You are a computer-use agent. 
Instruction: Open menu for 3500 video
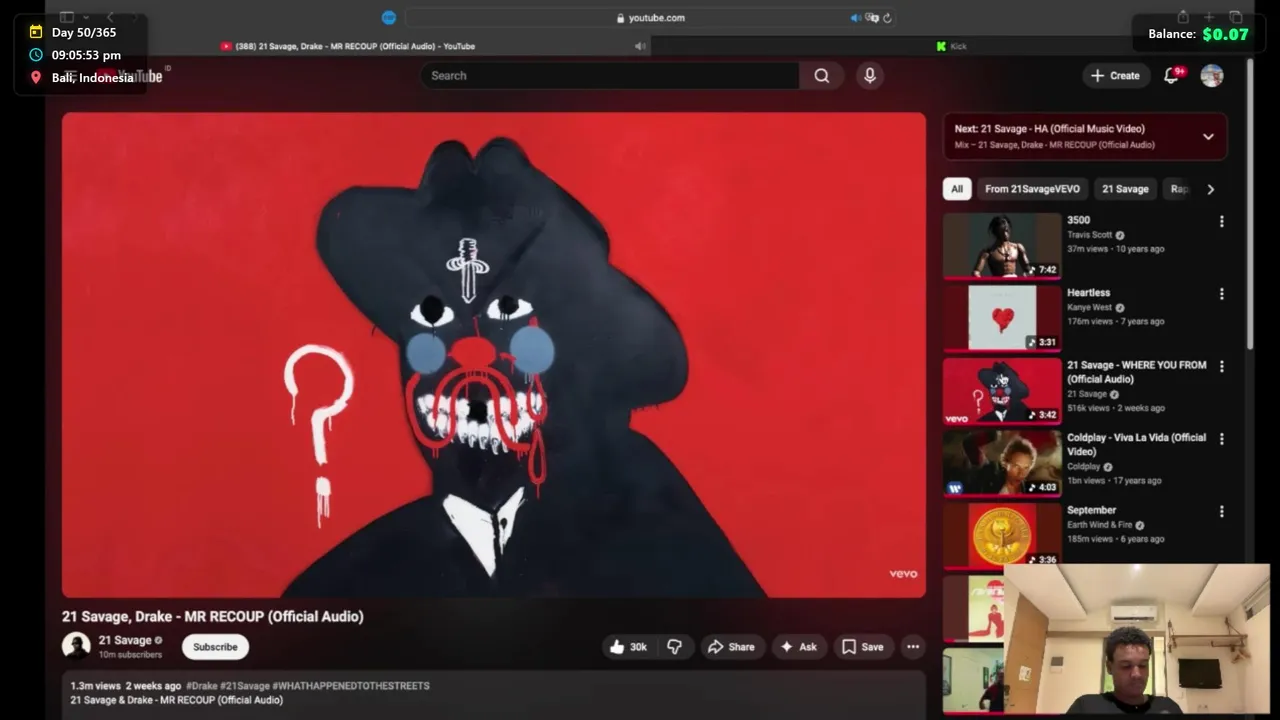(x=1221, y=221)
